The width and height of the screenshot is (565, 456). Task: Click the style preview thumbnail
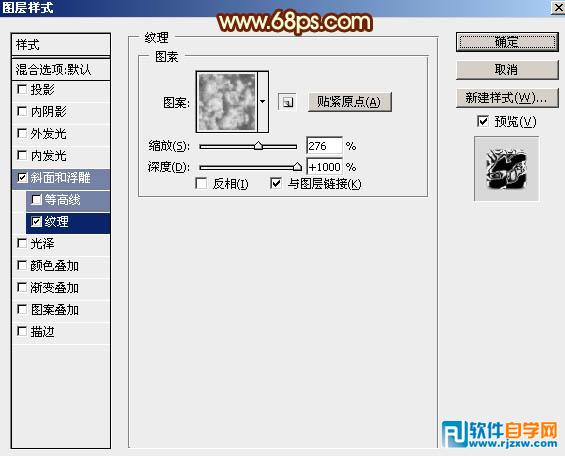[x=506, y=169]
